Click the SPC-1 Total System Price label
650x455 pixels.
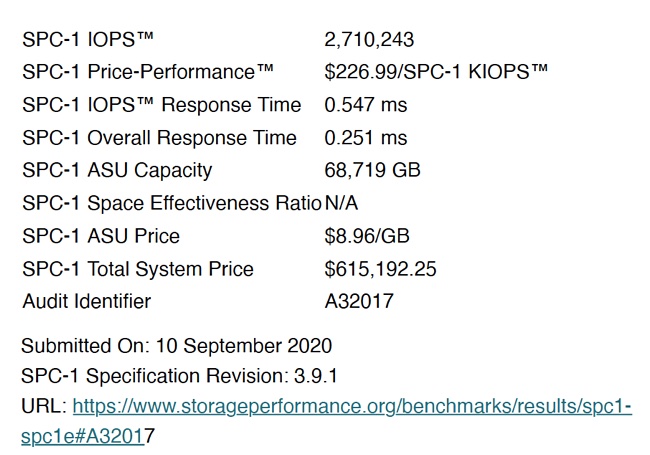pyautogui.click(x=138, y=269)
